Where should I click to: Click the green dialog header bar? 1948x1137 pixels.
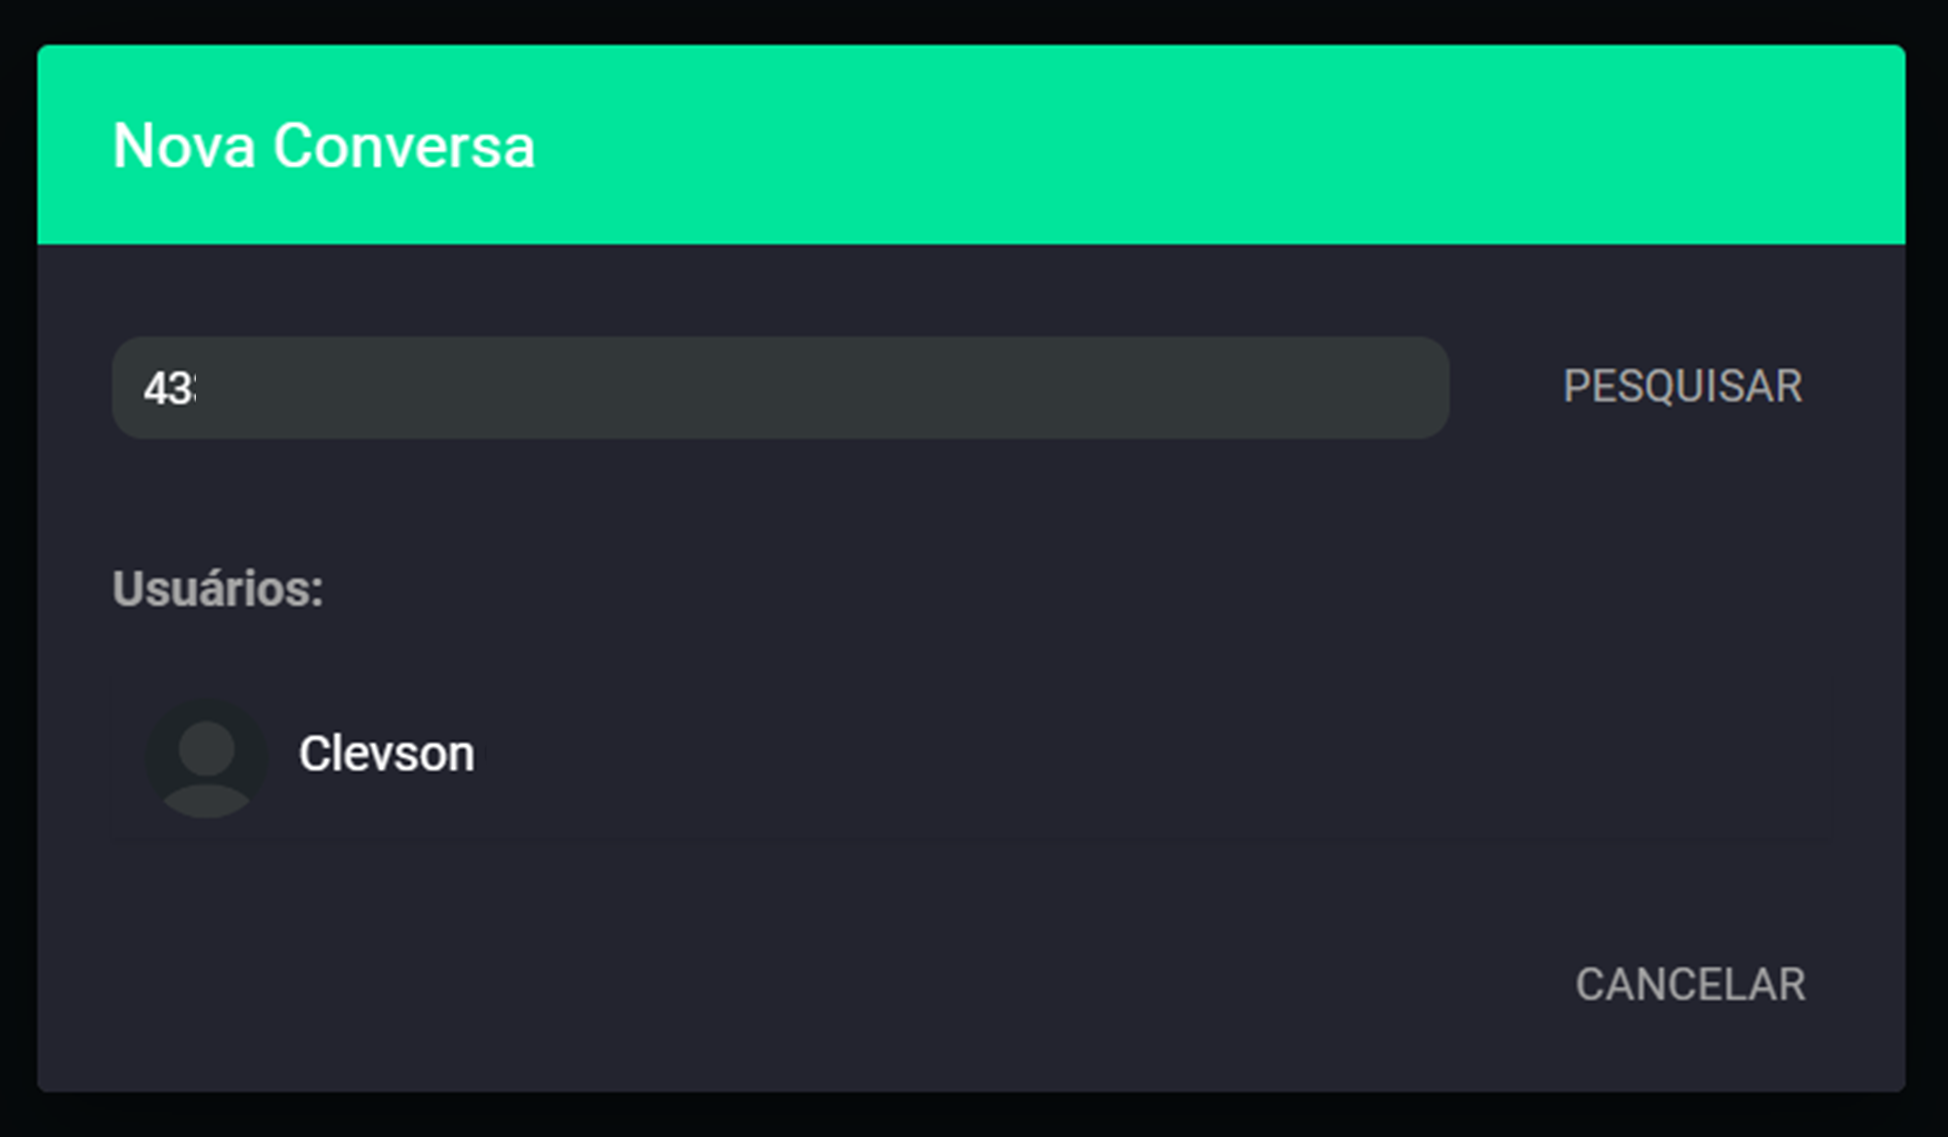[971, 145]
